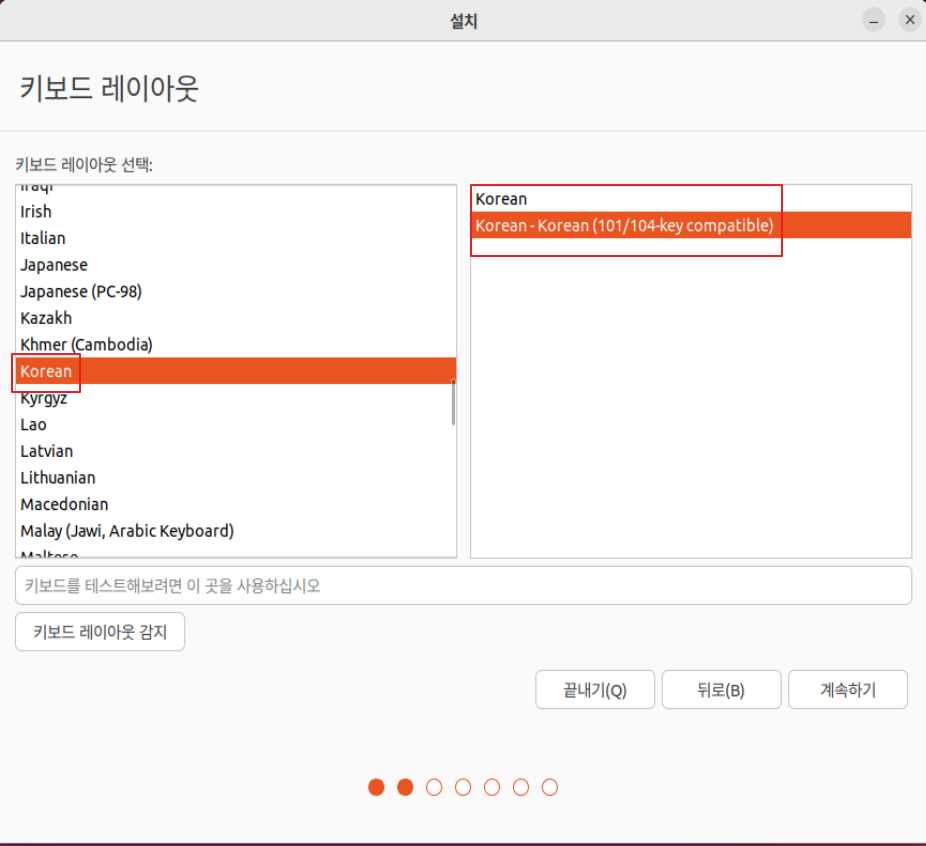Click 키보드 레이아웃 감지 to detect layout
This screenshot has height=846, width=926.
99,631
